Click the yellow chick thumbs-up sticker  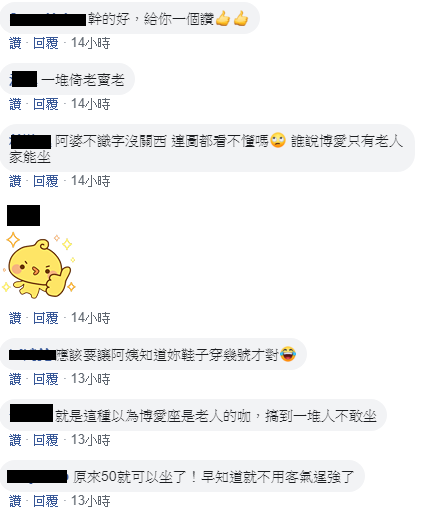pos(39,266)
